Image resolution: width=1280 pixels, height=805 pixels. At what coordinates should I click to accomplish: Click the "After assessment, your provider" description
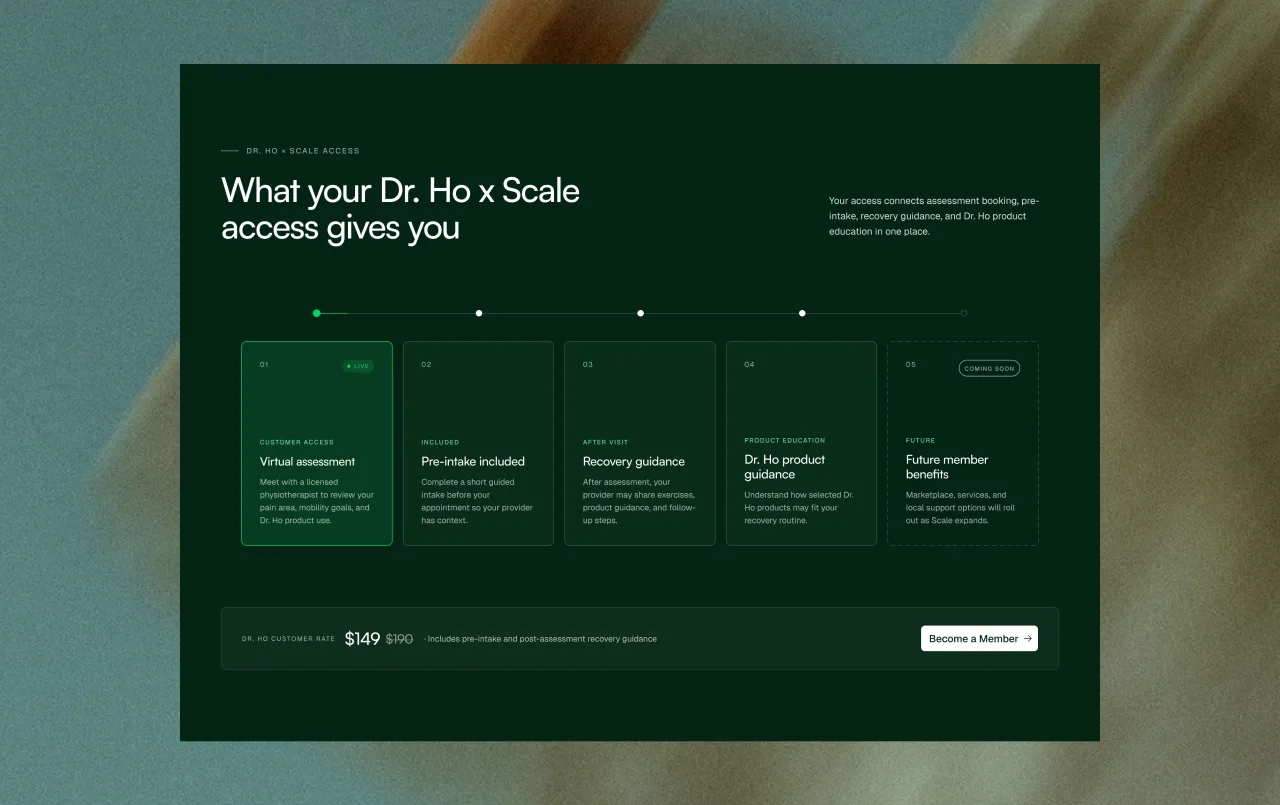point(639,501)
